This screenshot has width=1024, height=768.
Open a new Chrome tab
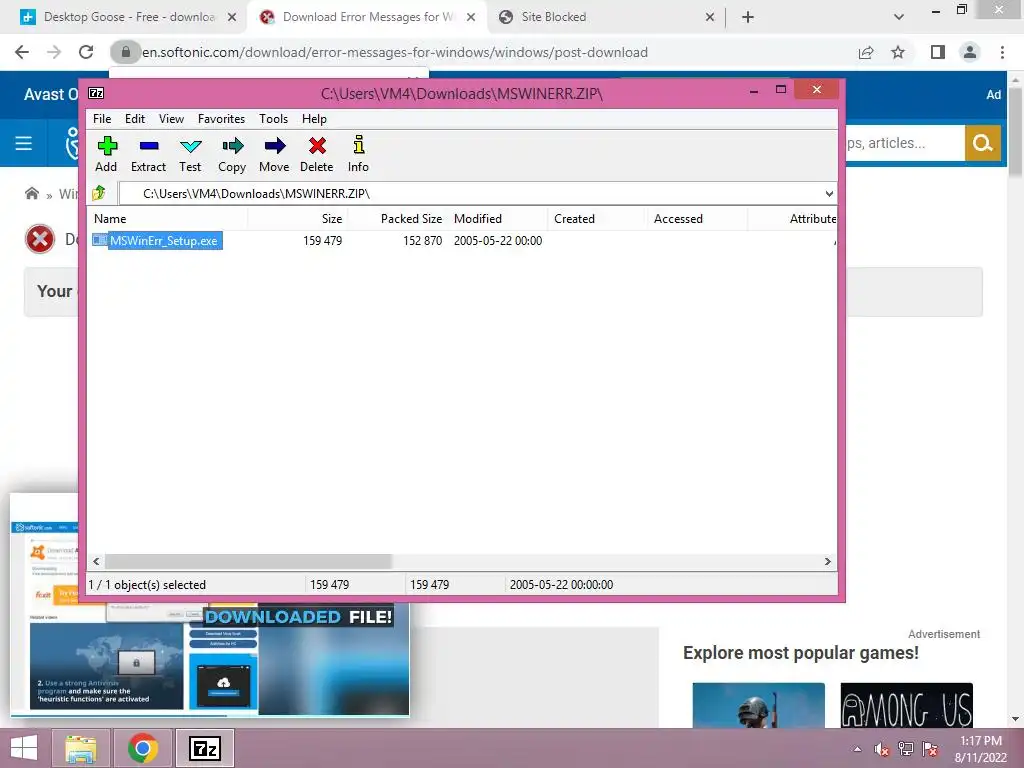[748, 18]
